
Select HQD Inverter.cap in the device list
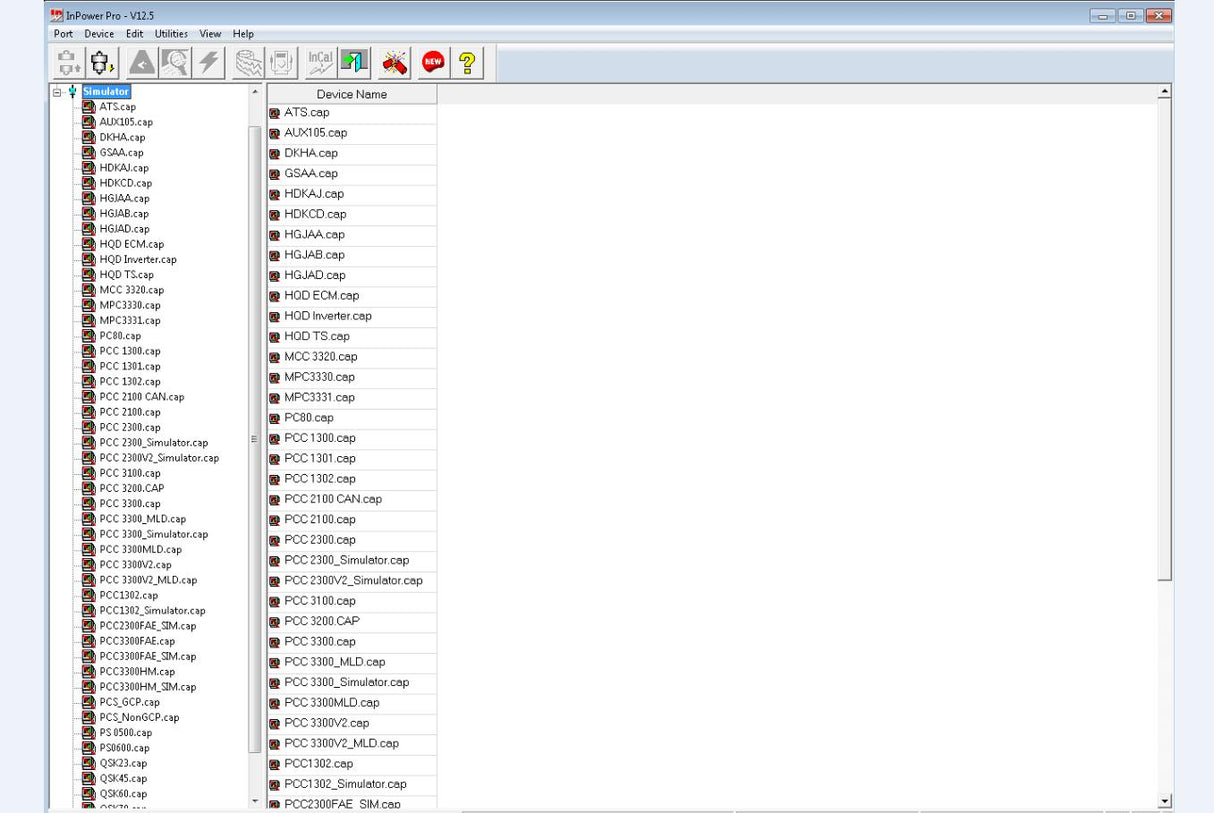327,316
